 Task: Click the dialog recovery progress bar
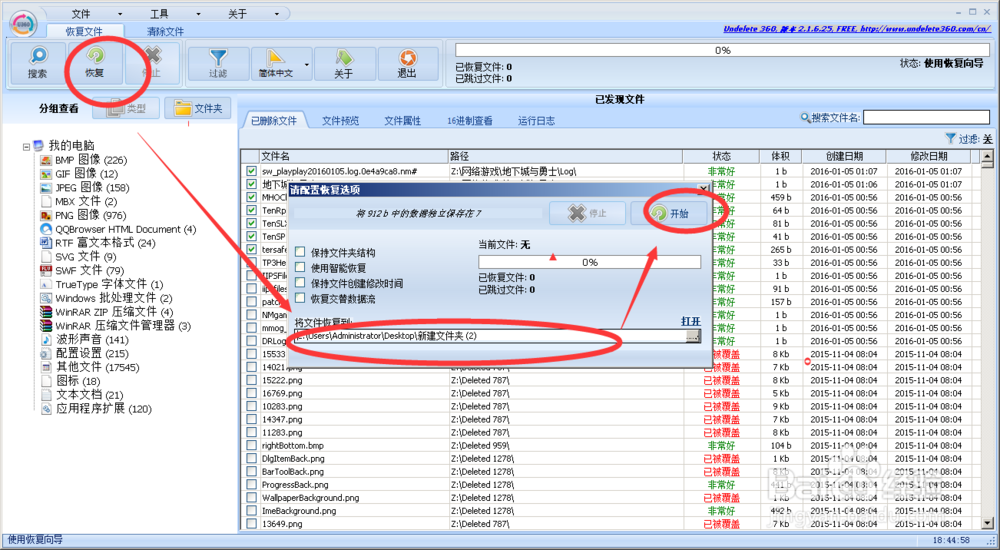589,262
